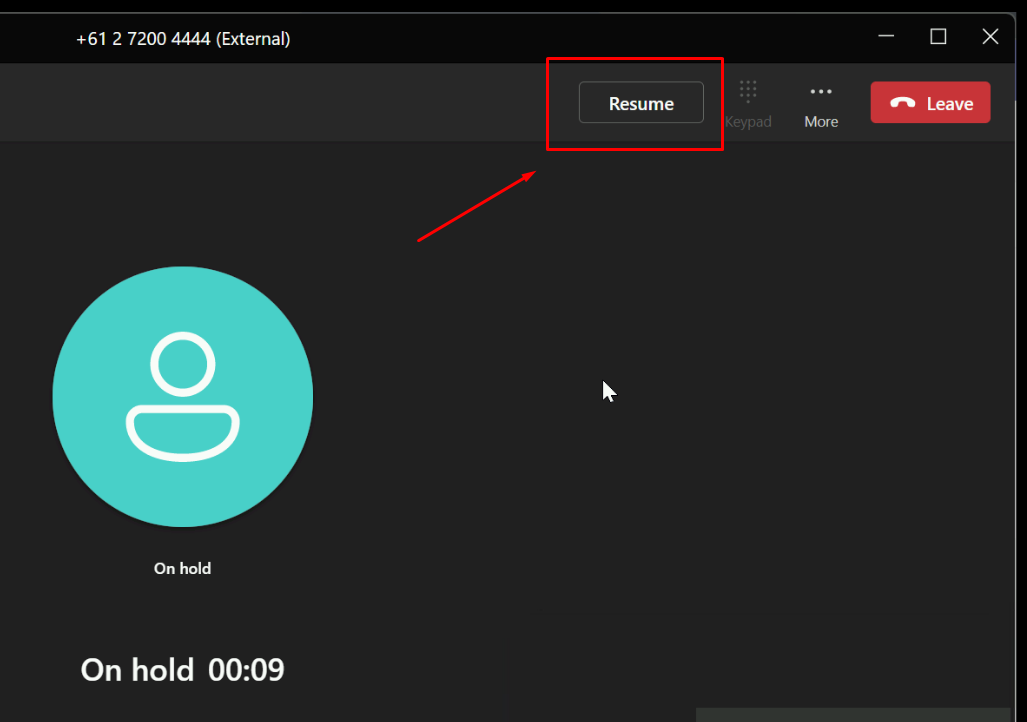End the call with red Leave button
This screenshot has width=1027, height=722.
coord(930,103)
